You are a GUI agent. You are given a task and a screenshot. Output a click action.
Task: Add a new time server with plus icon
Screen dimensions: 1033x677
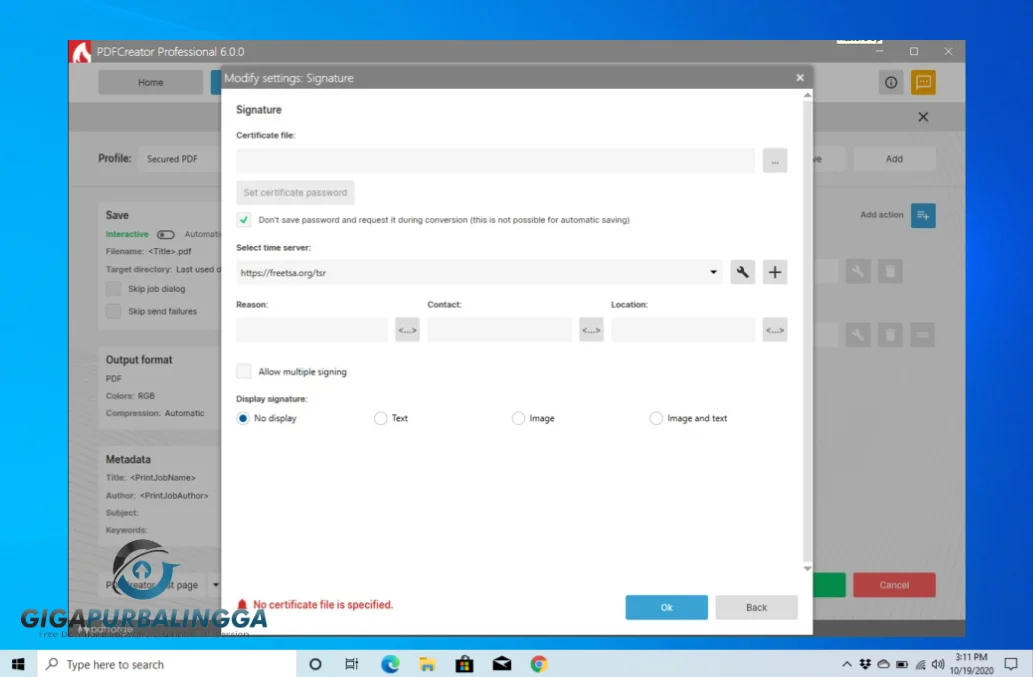pos(774,271)
